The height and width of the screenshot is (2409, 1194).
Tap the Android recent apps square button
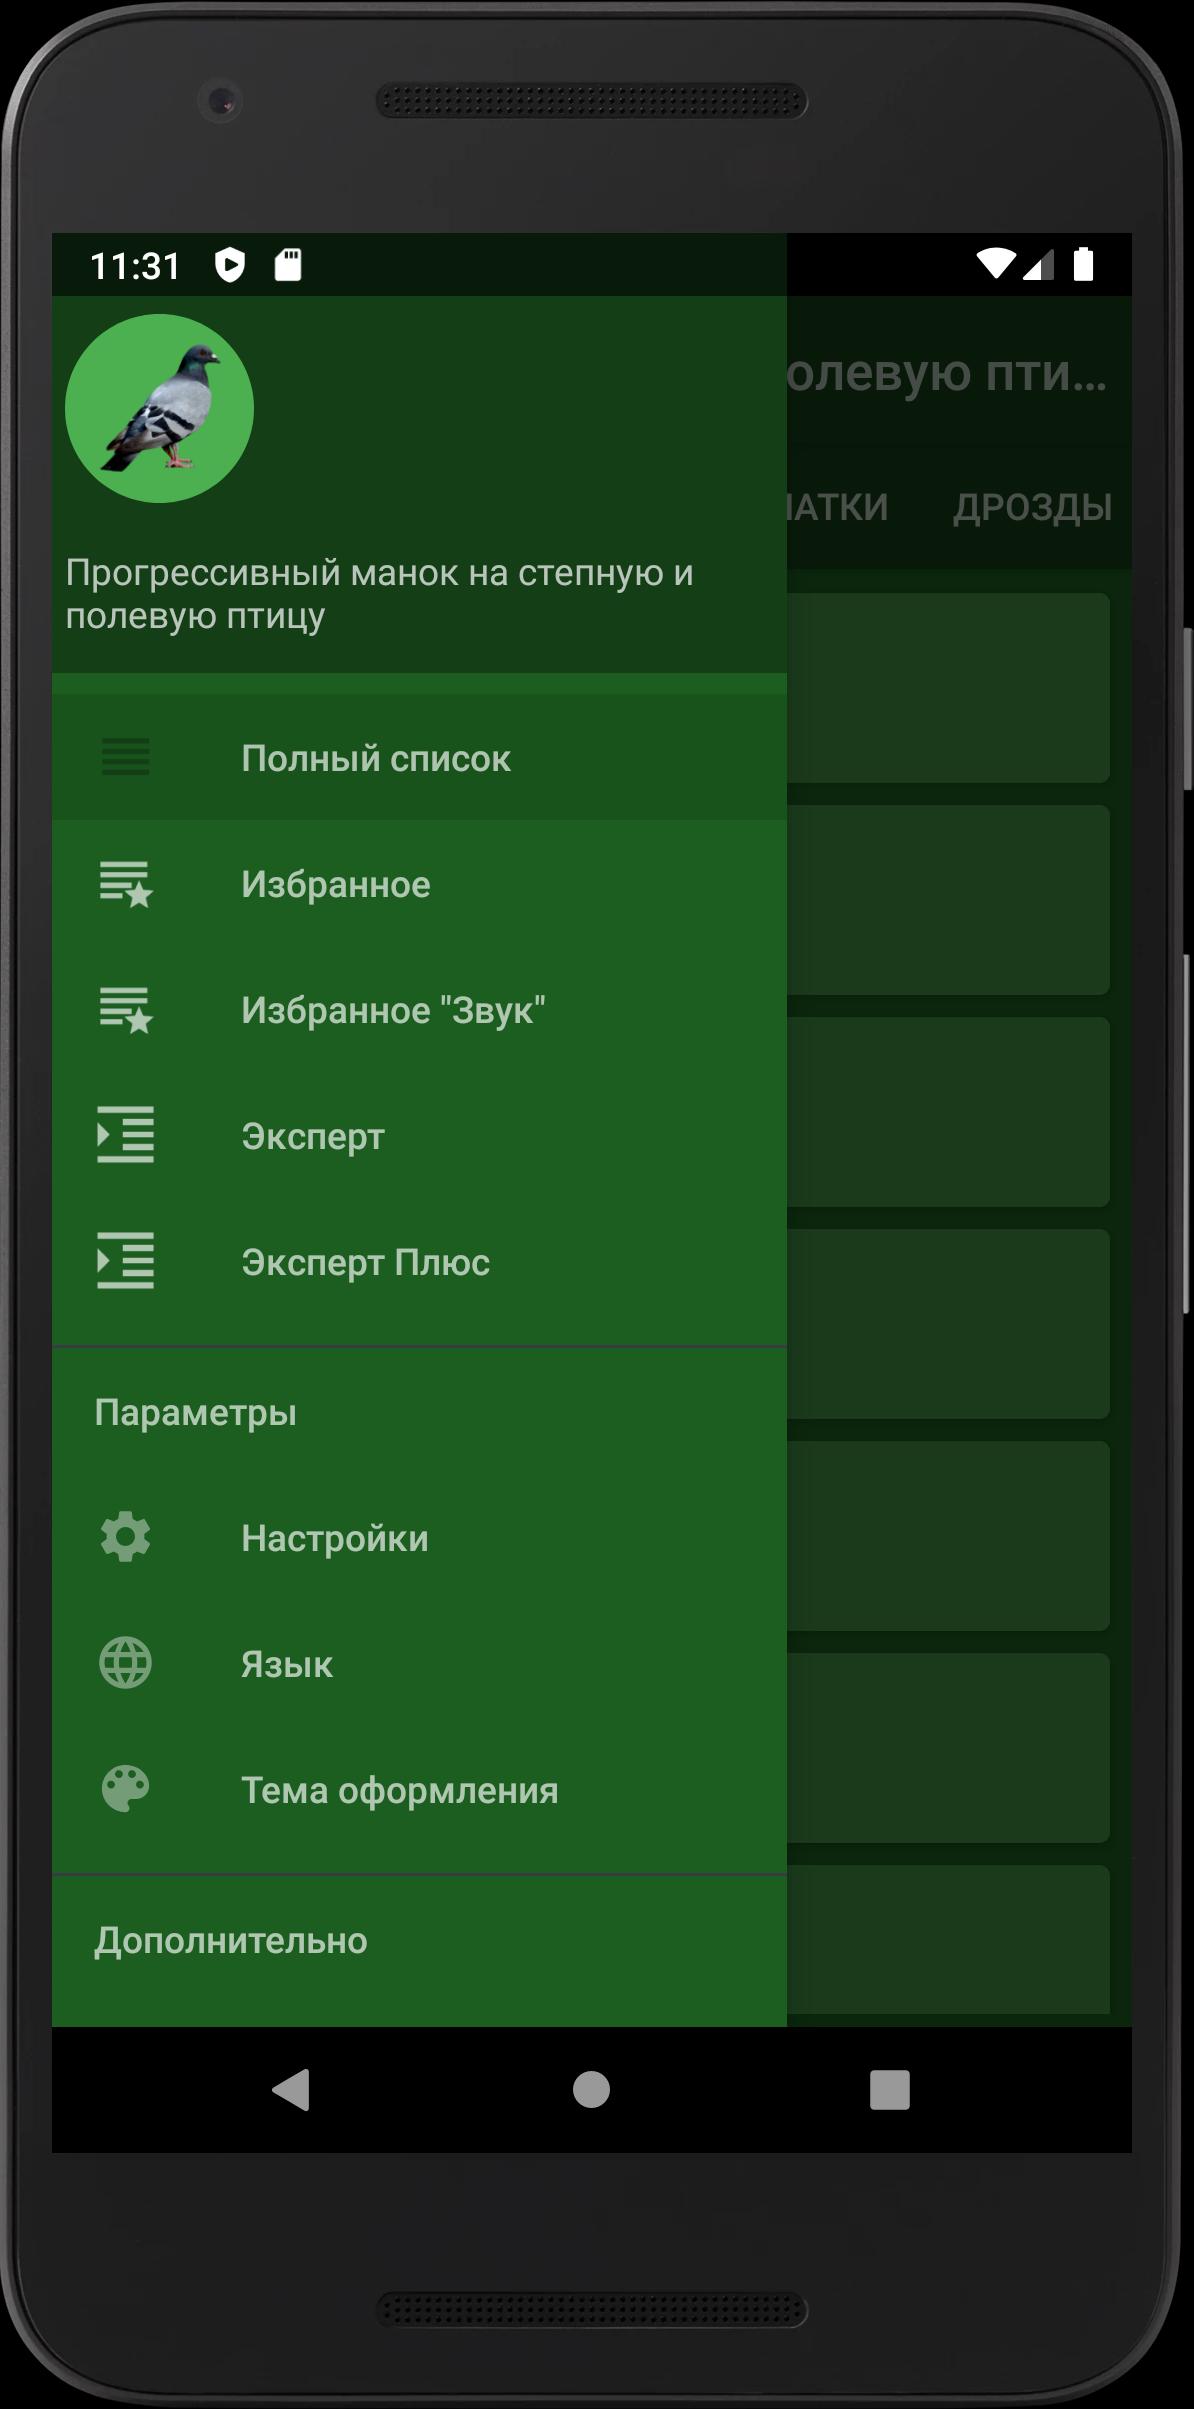889,2089
